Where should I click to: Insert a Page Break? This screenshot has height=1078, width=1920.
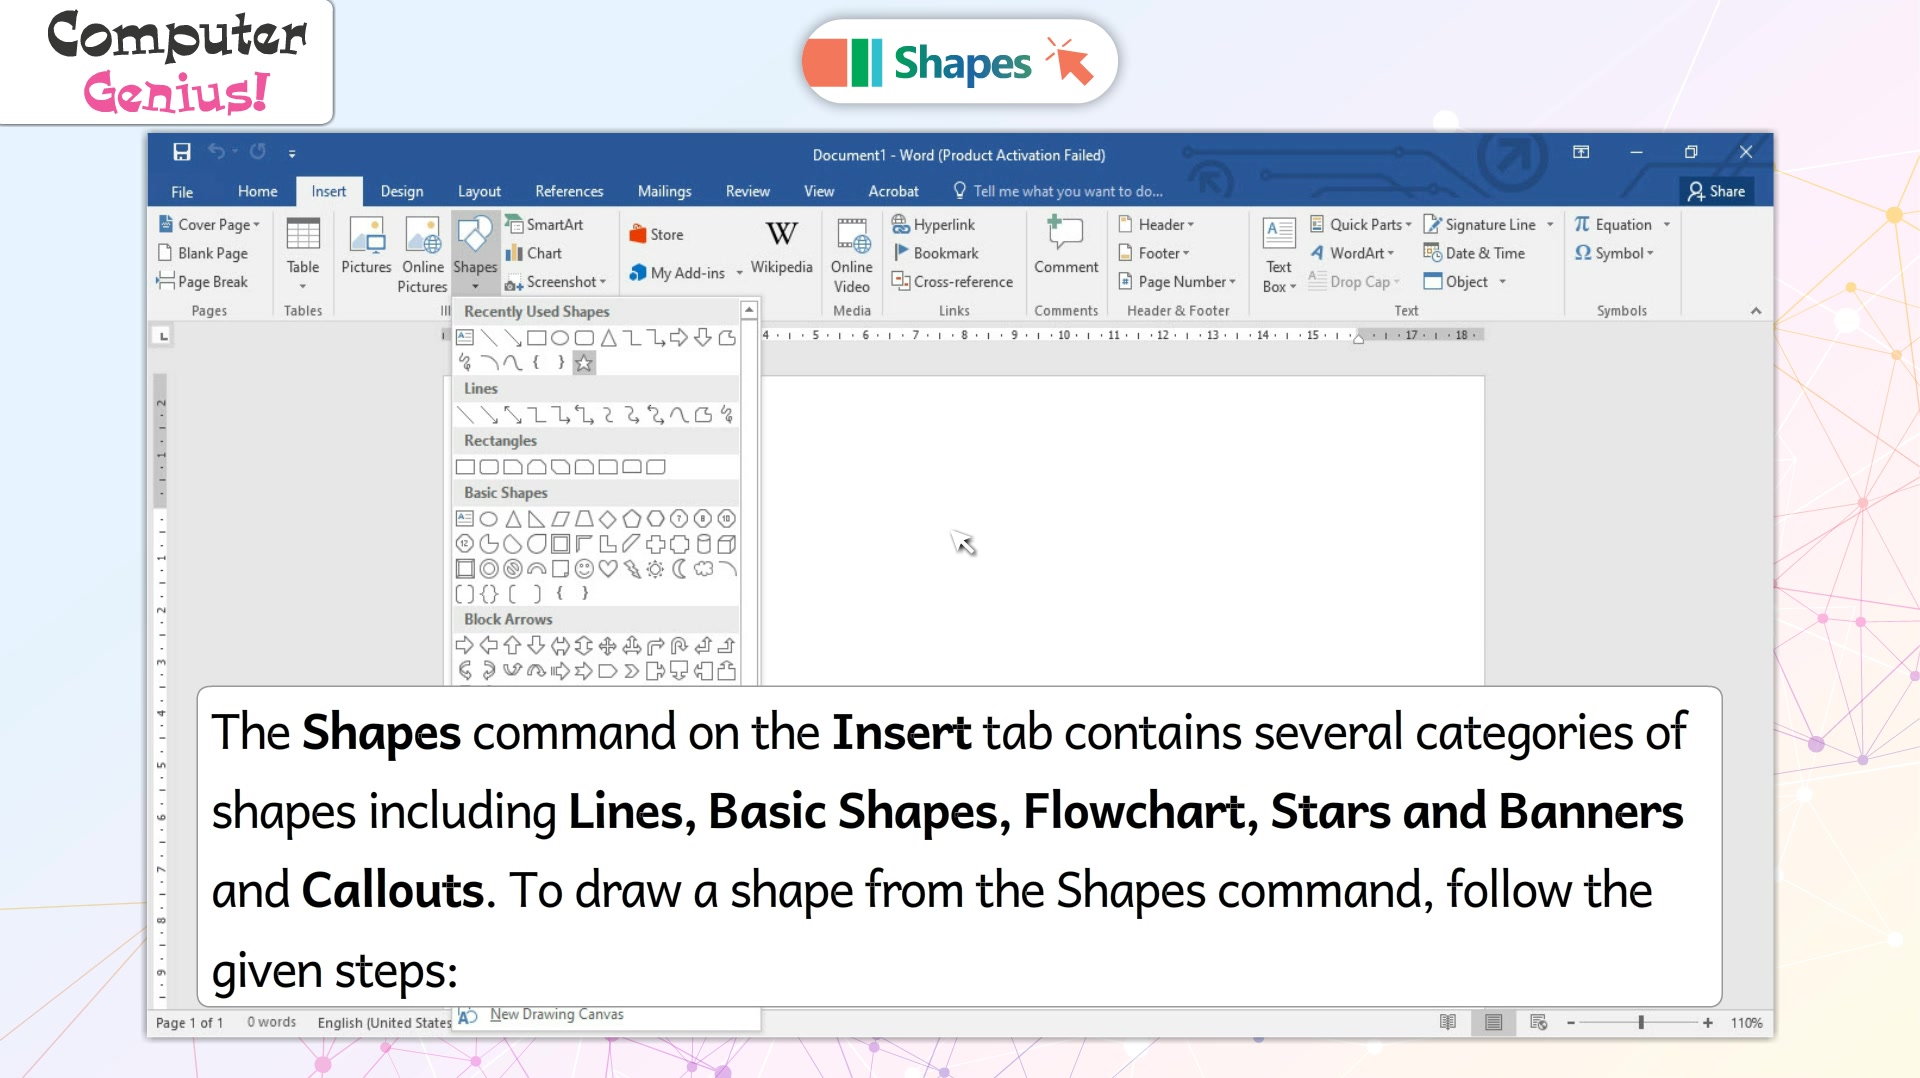(x=202, y=282)
